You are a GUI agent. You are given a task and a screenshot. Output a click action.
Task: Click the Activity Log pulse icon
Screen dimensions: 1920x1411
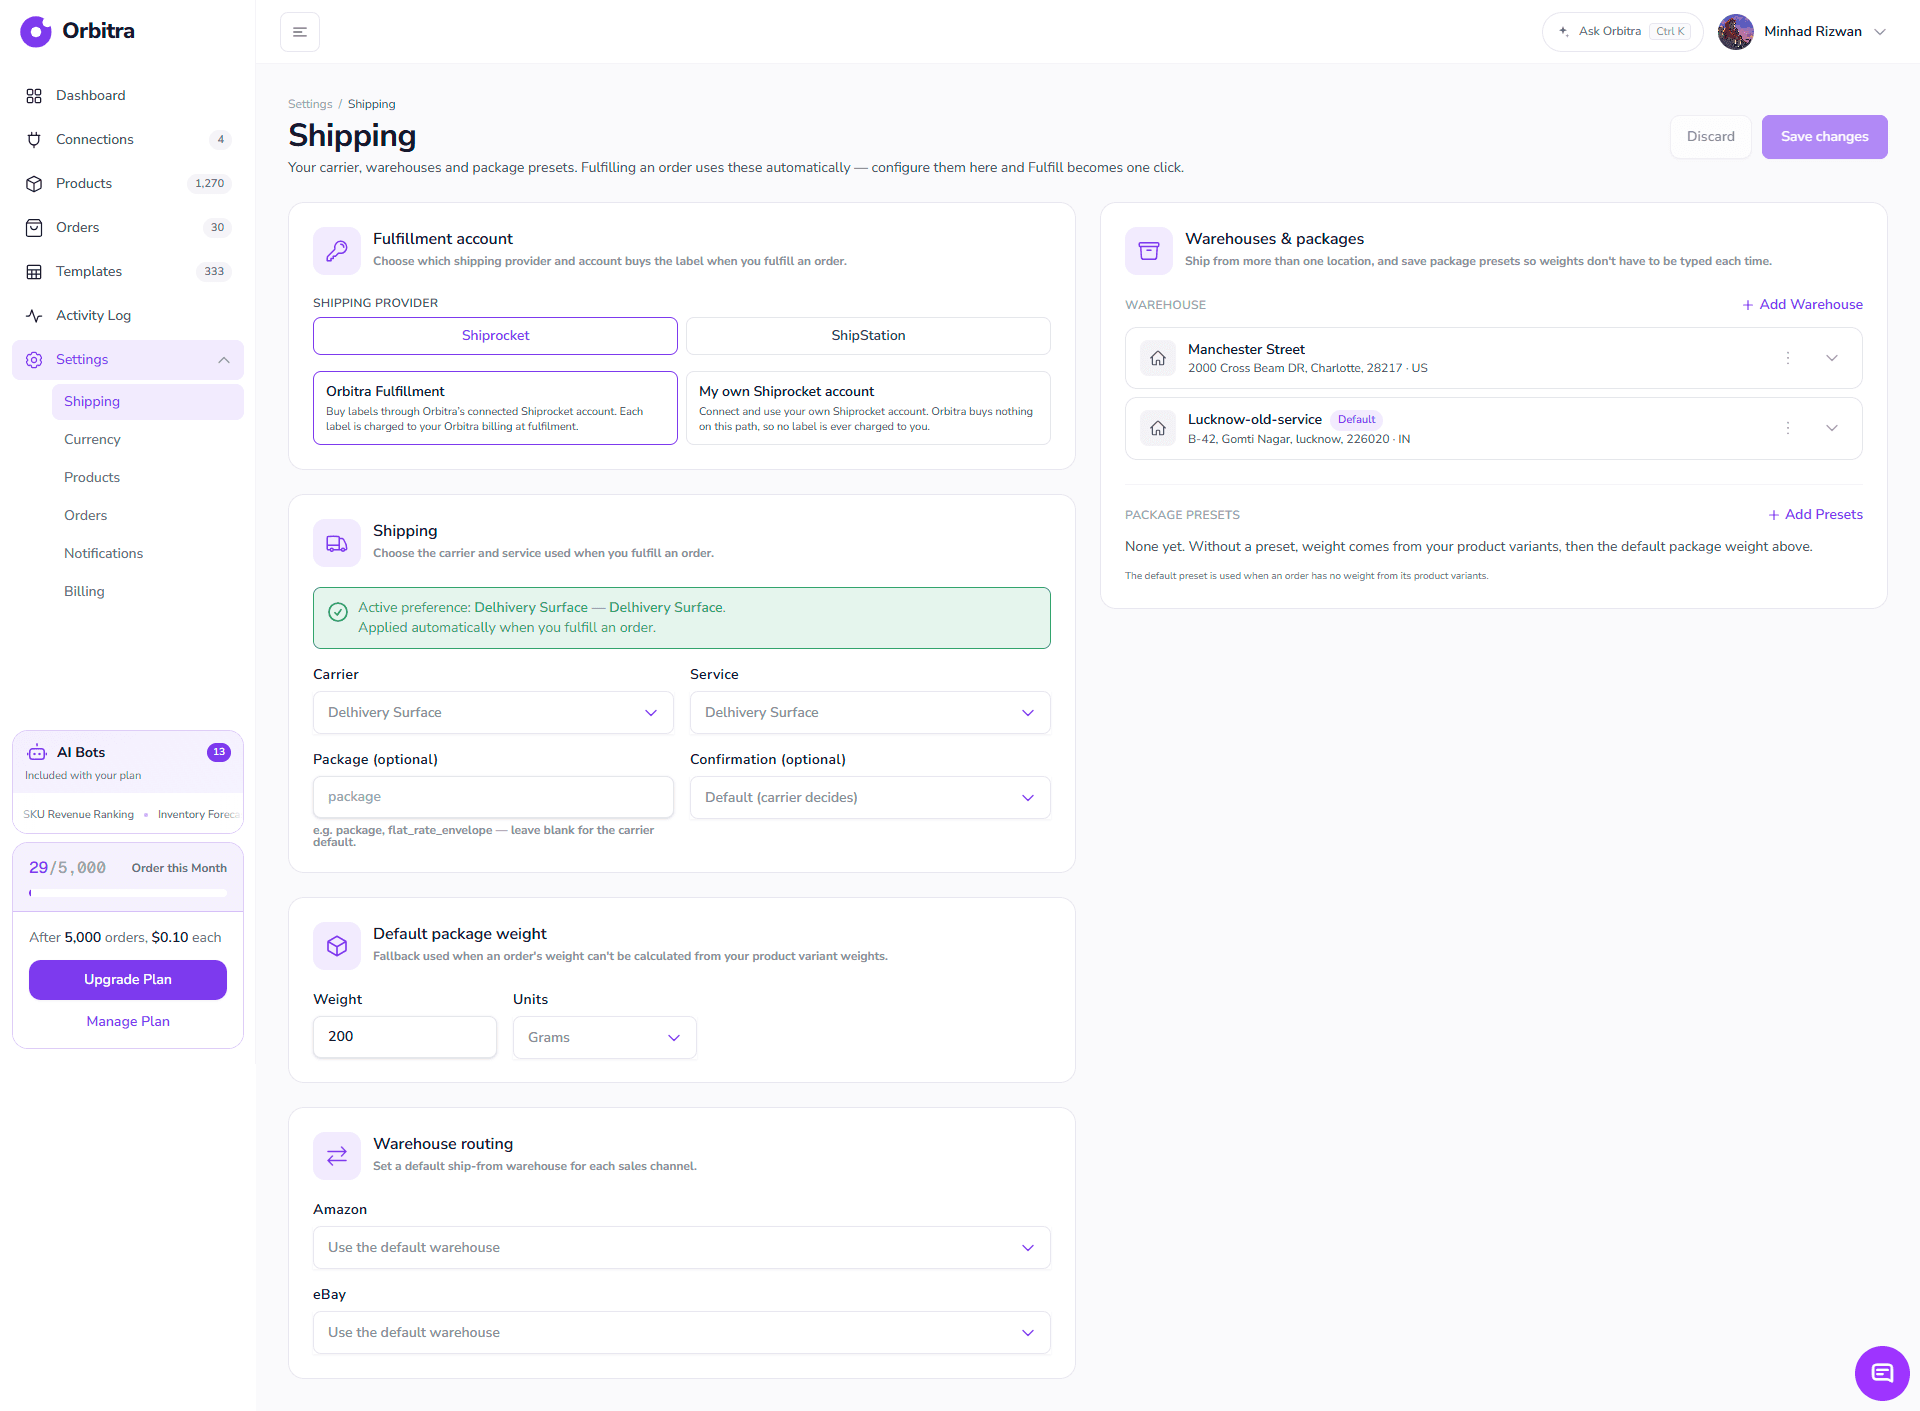point(34,316)
